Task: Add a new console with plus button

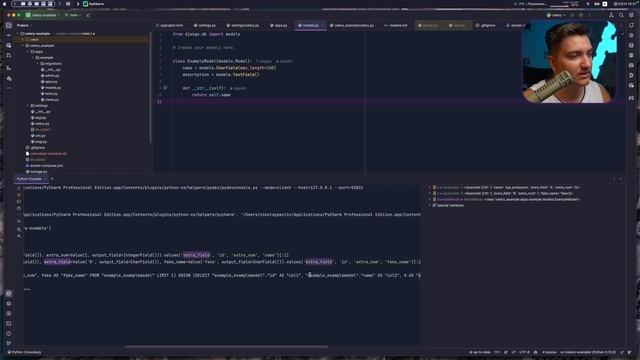Action: (52, 179)
